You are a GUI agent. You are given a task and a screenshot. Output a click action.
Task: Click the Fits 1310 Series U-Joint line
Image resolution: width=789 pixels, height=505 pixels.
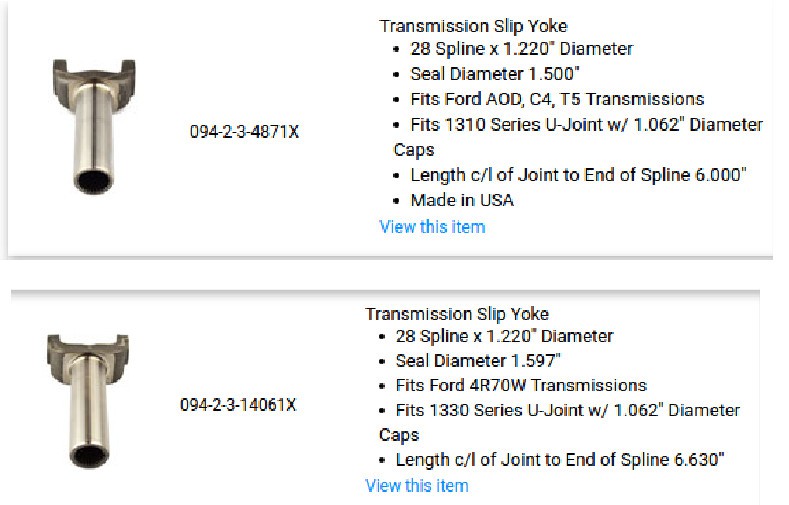tap(586, 125)
